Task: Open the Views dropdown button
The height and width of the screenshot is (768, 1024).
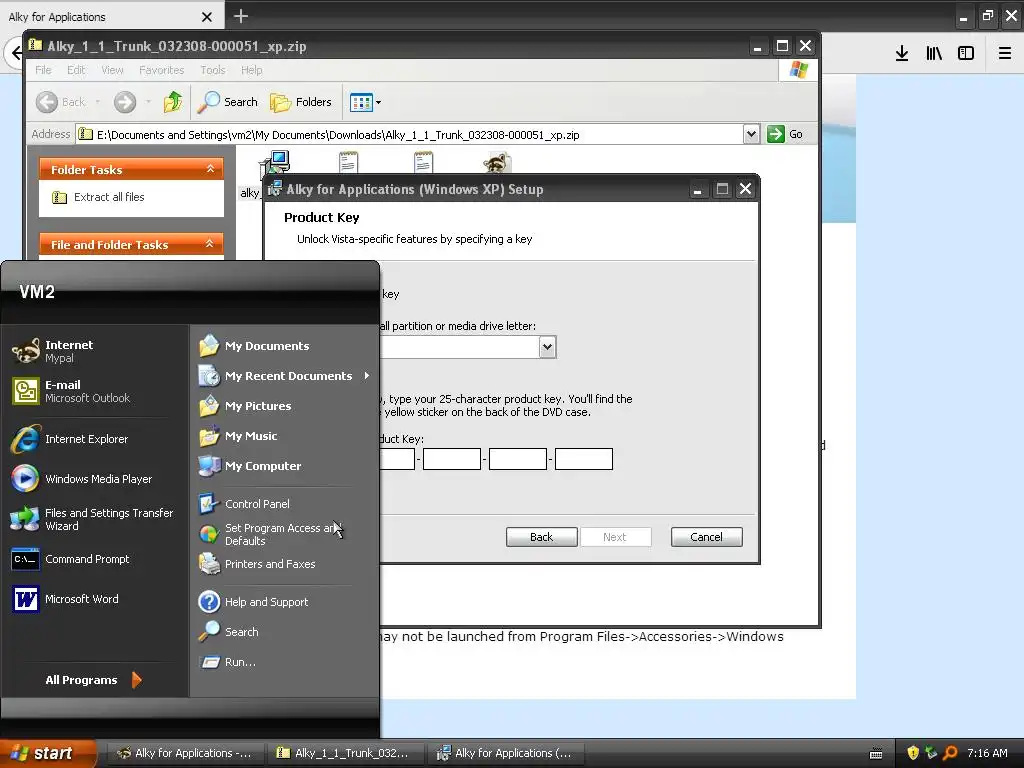Action: click(x=365, y=102)
